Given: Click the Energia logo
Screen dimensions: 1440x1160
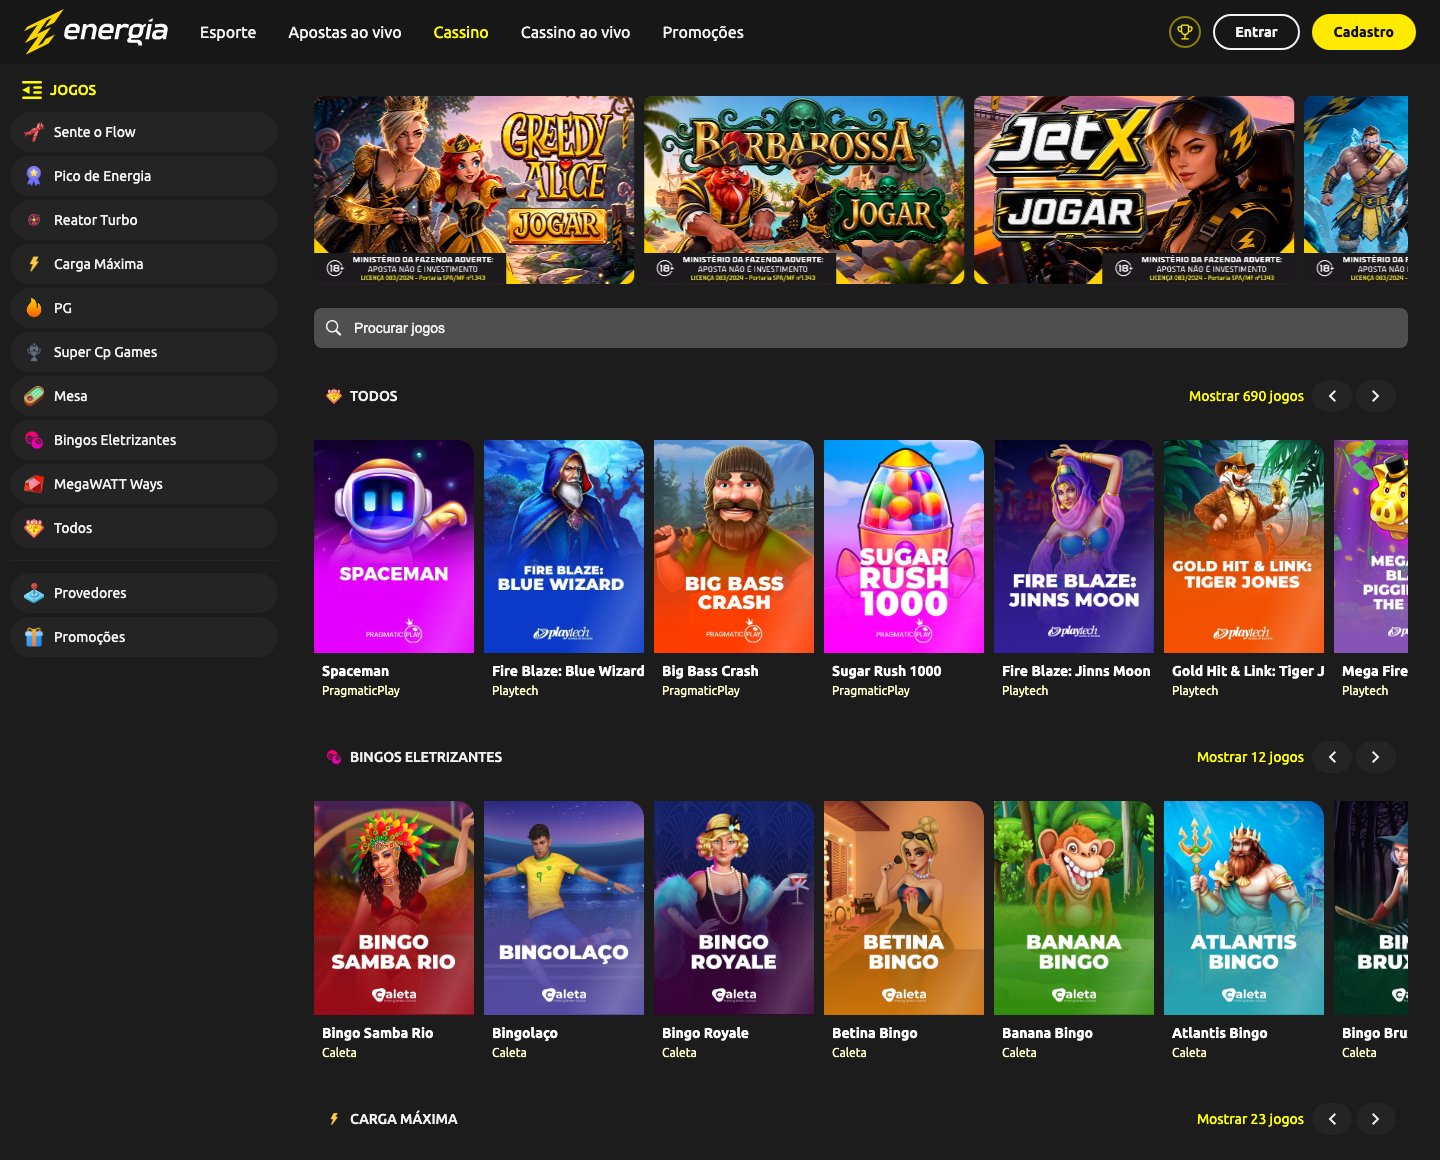Looking at the screenshot, I should (96, 32).
